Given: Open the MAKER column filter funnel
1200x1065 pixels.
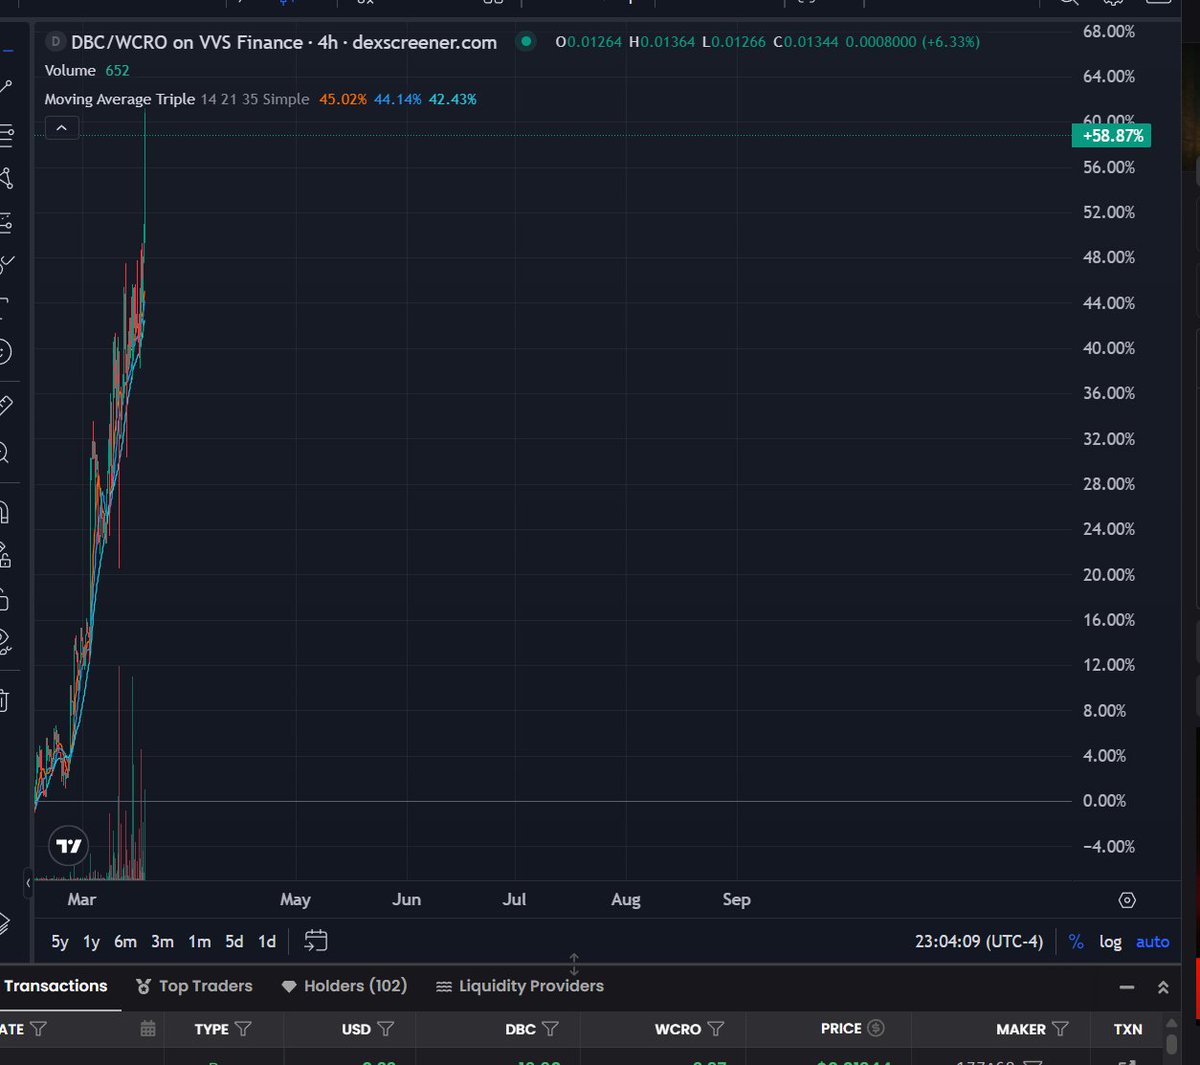Looking at the screenshot, I should pyautogui.click(x=1061, y=1029).
